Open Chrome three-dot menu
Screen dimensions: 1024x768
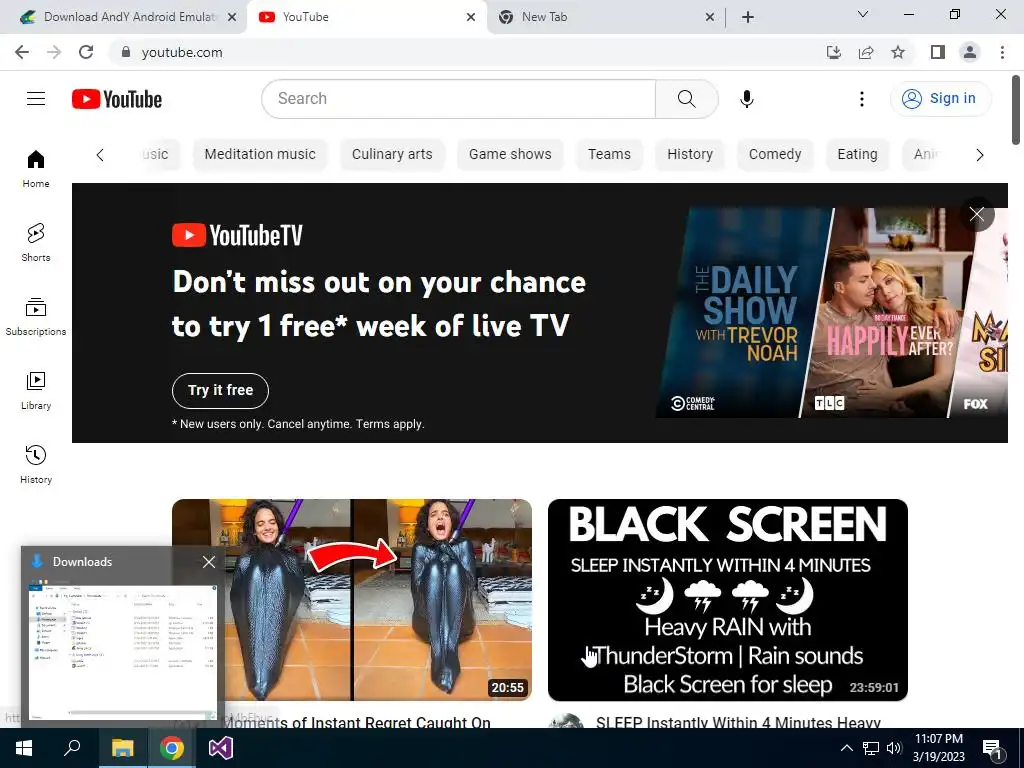pyautogui.click(x=1002, y=52)
